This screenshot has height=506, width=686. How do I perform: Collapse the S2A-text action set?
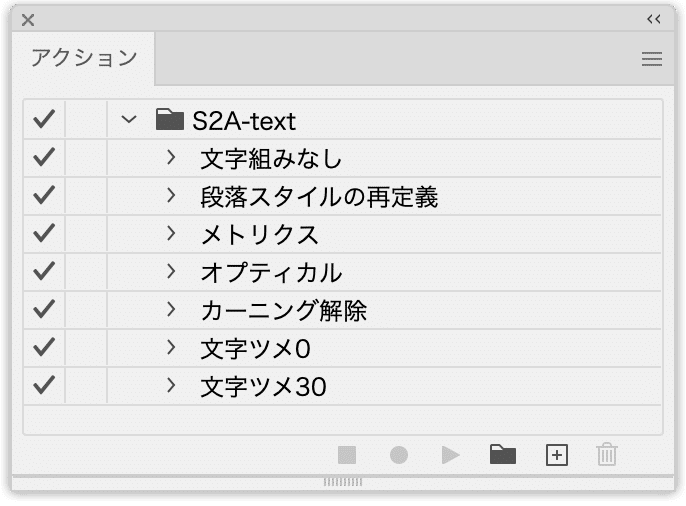click(129, 119)
